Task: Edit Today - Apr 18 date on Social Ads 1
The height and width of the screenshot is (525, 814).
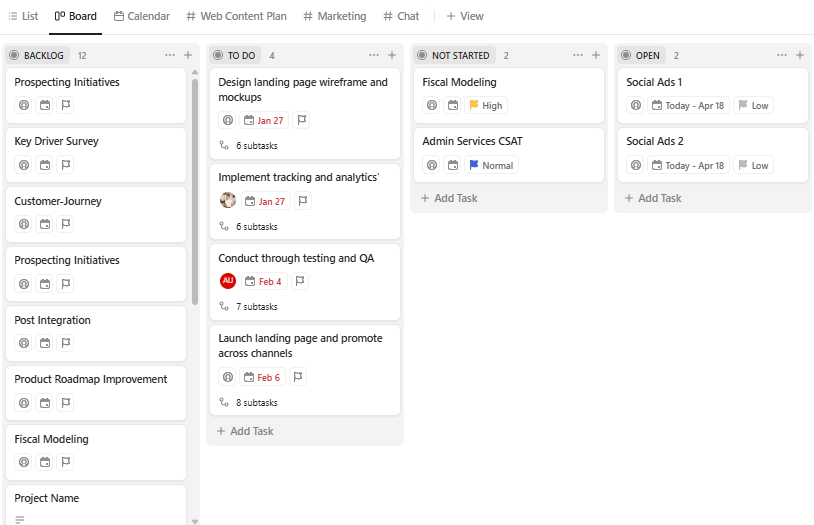Action: (688, 105)
